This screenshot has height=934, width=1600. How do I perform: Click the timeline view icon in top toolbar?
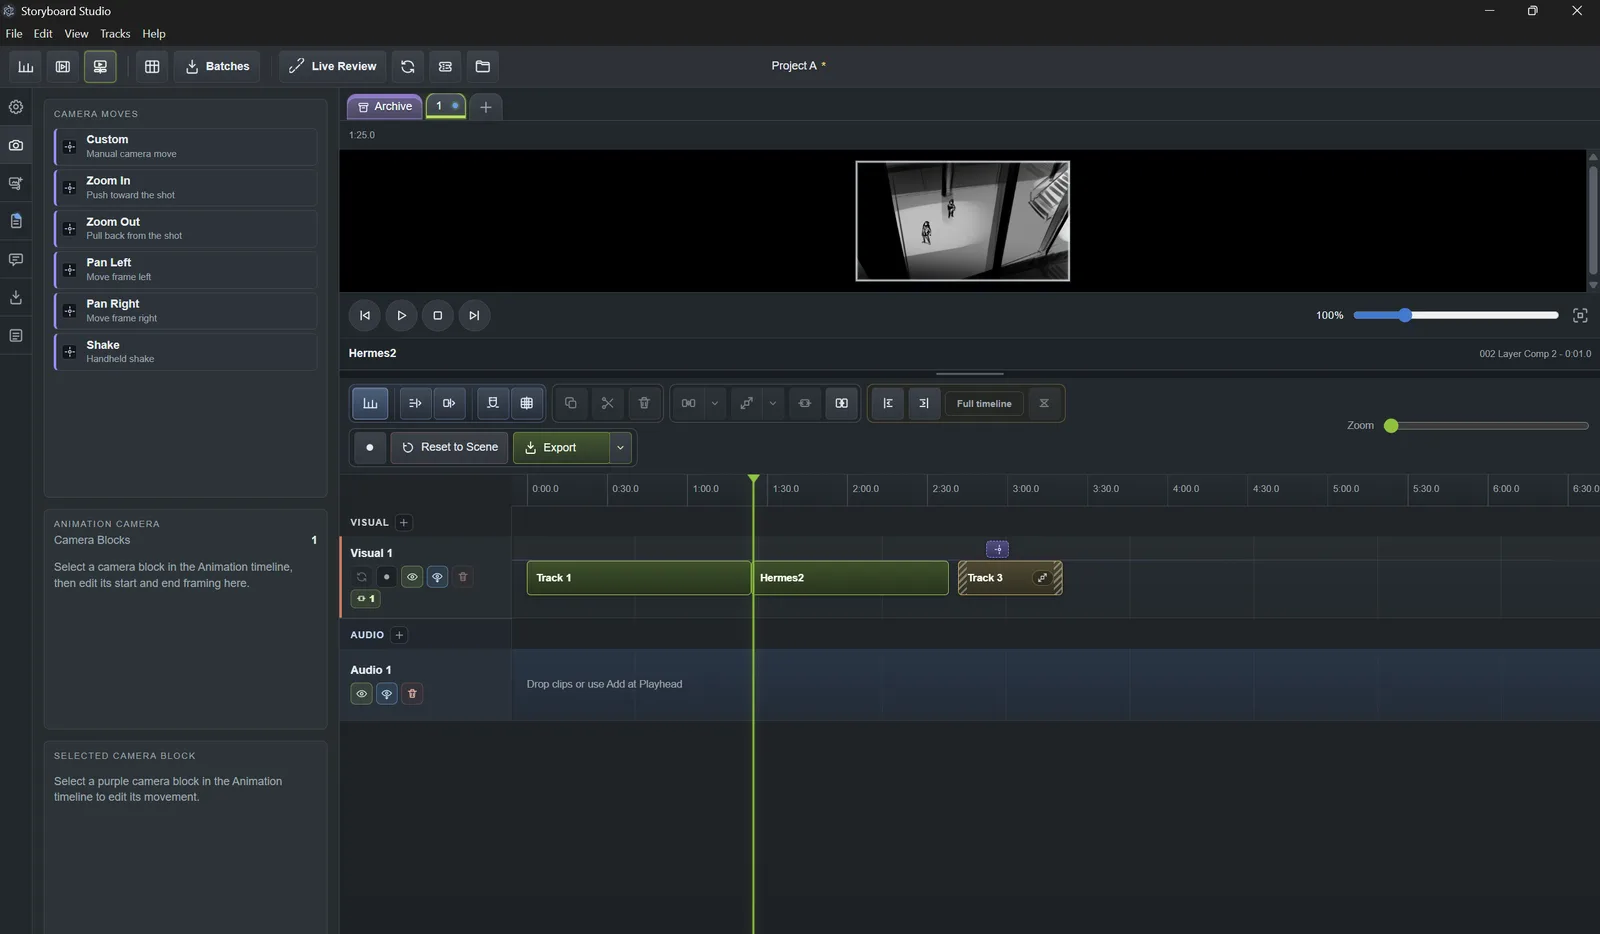pos(26,67)
